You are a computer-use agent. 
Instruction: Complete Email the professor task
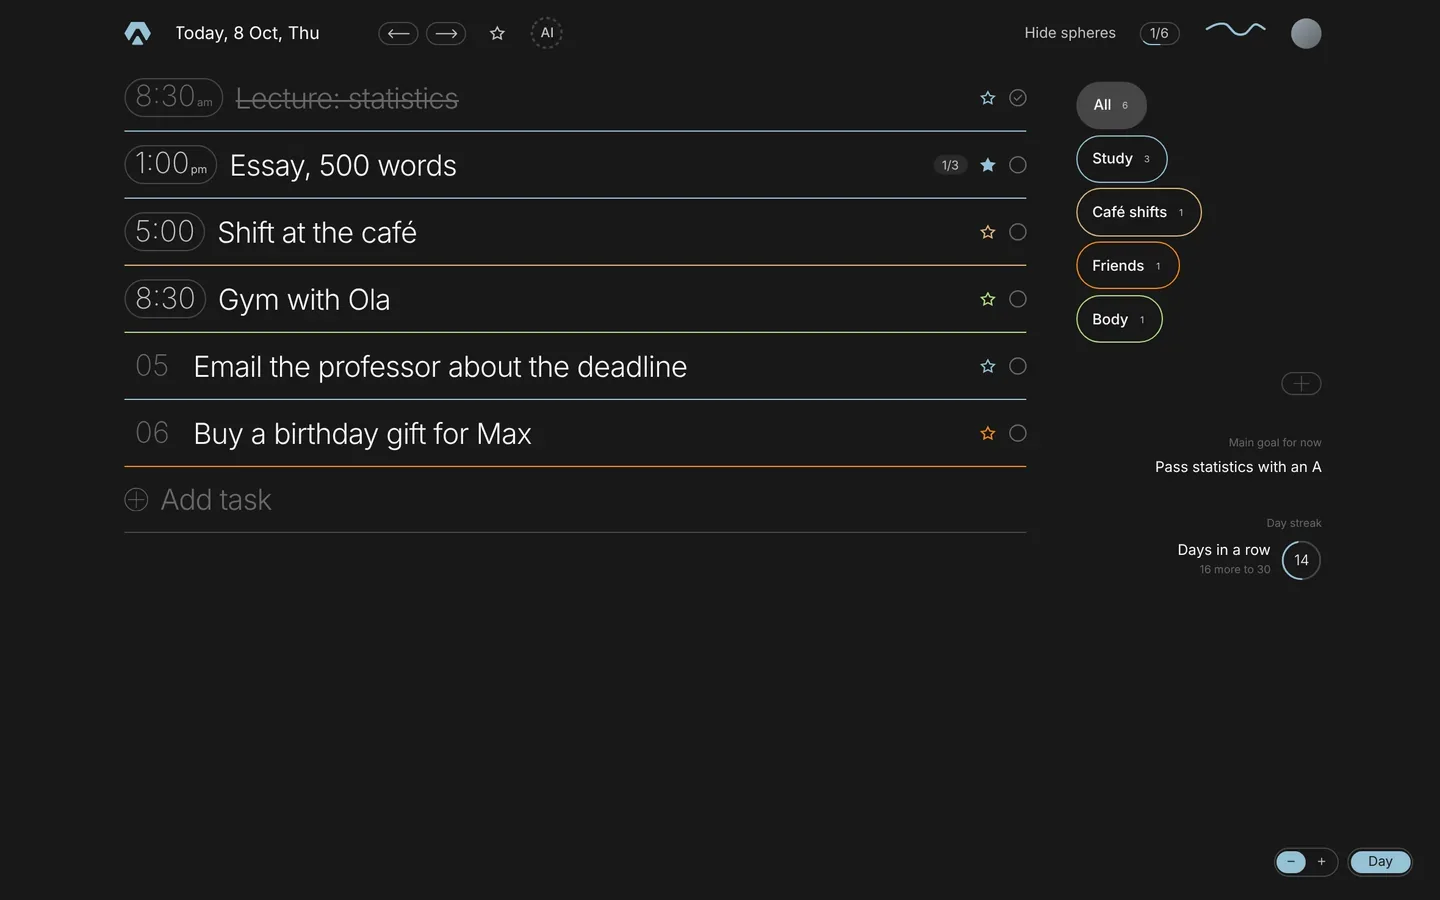point(1018,366)
